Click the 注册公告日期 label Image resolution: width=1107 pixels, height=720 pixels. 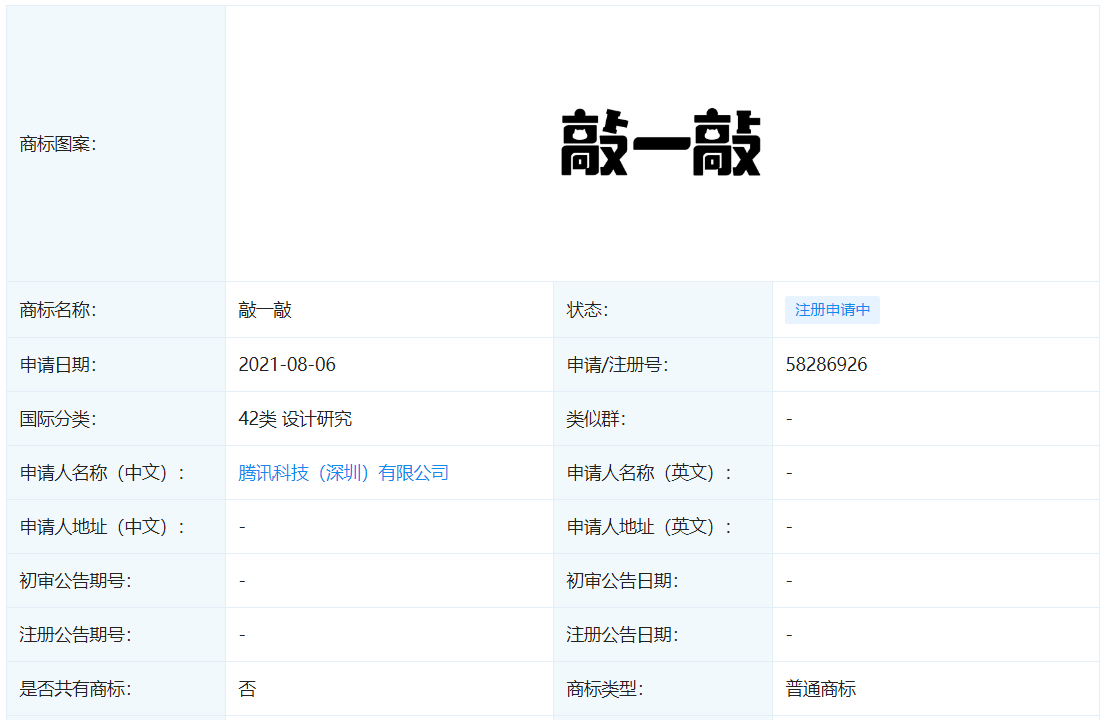tap(623, 635)
